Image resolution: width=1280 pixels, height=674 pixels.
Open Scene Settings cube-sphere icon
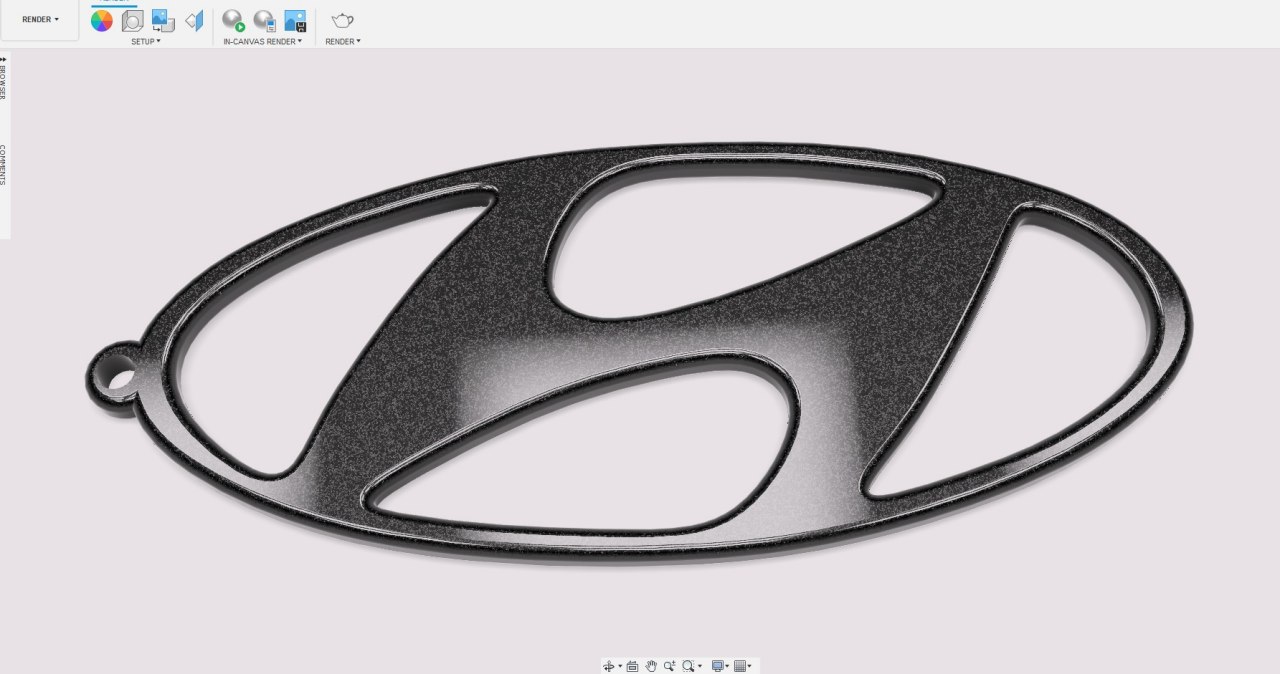(133, 20)
